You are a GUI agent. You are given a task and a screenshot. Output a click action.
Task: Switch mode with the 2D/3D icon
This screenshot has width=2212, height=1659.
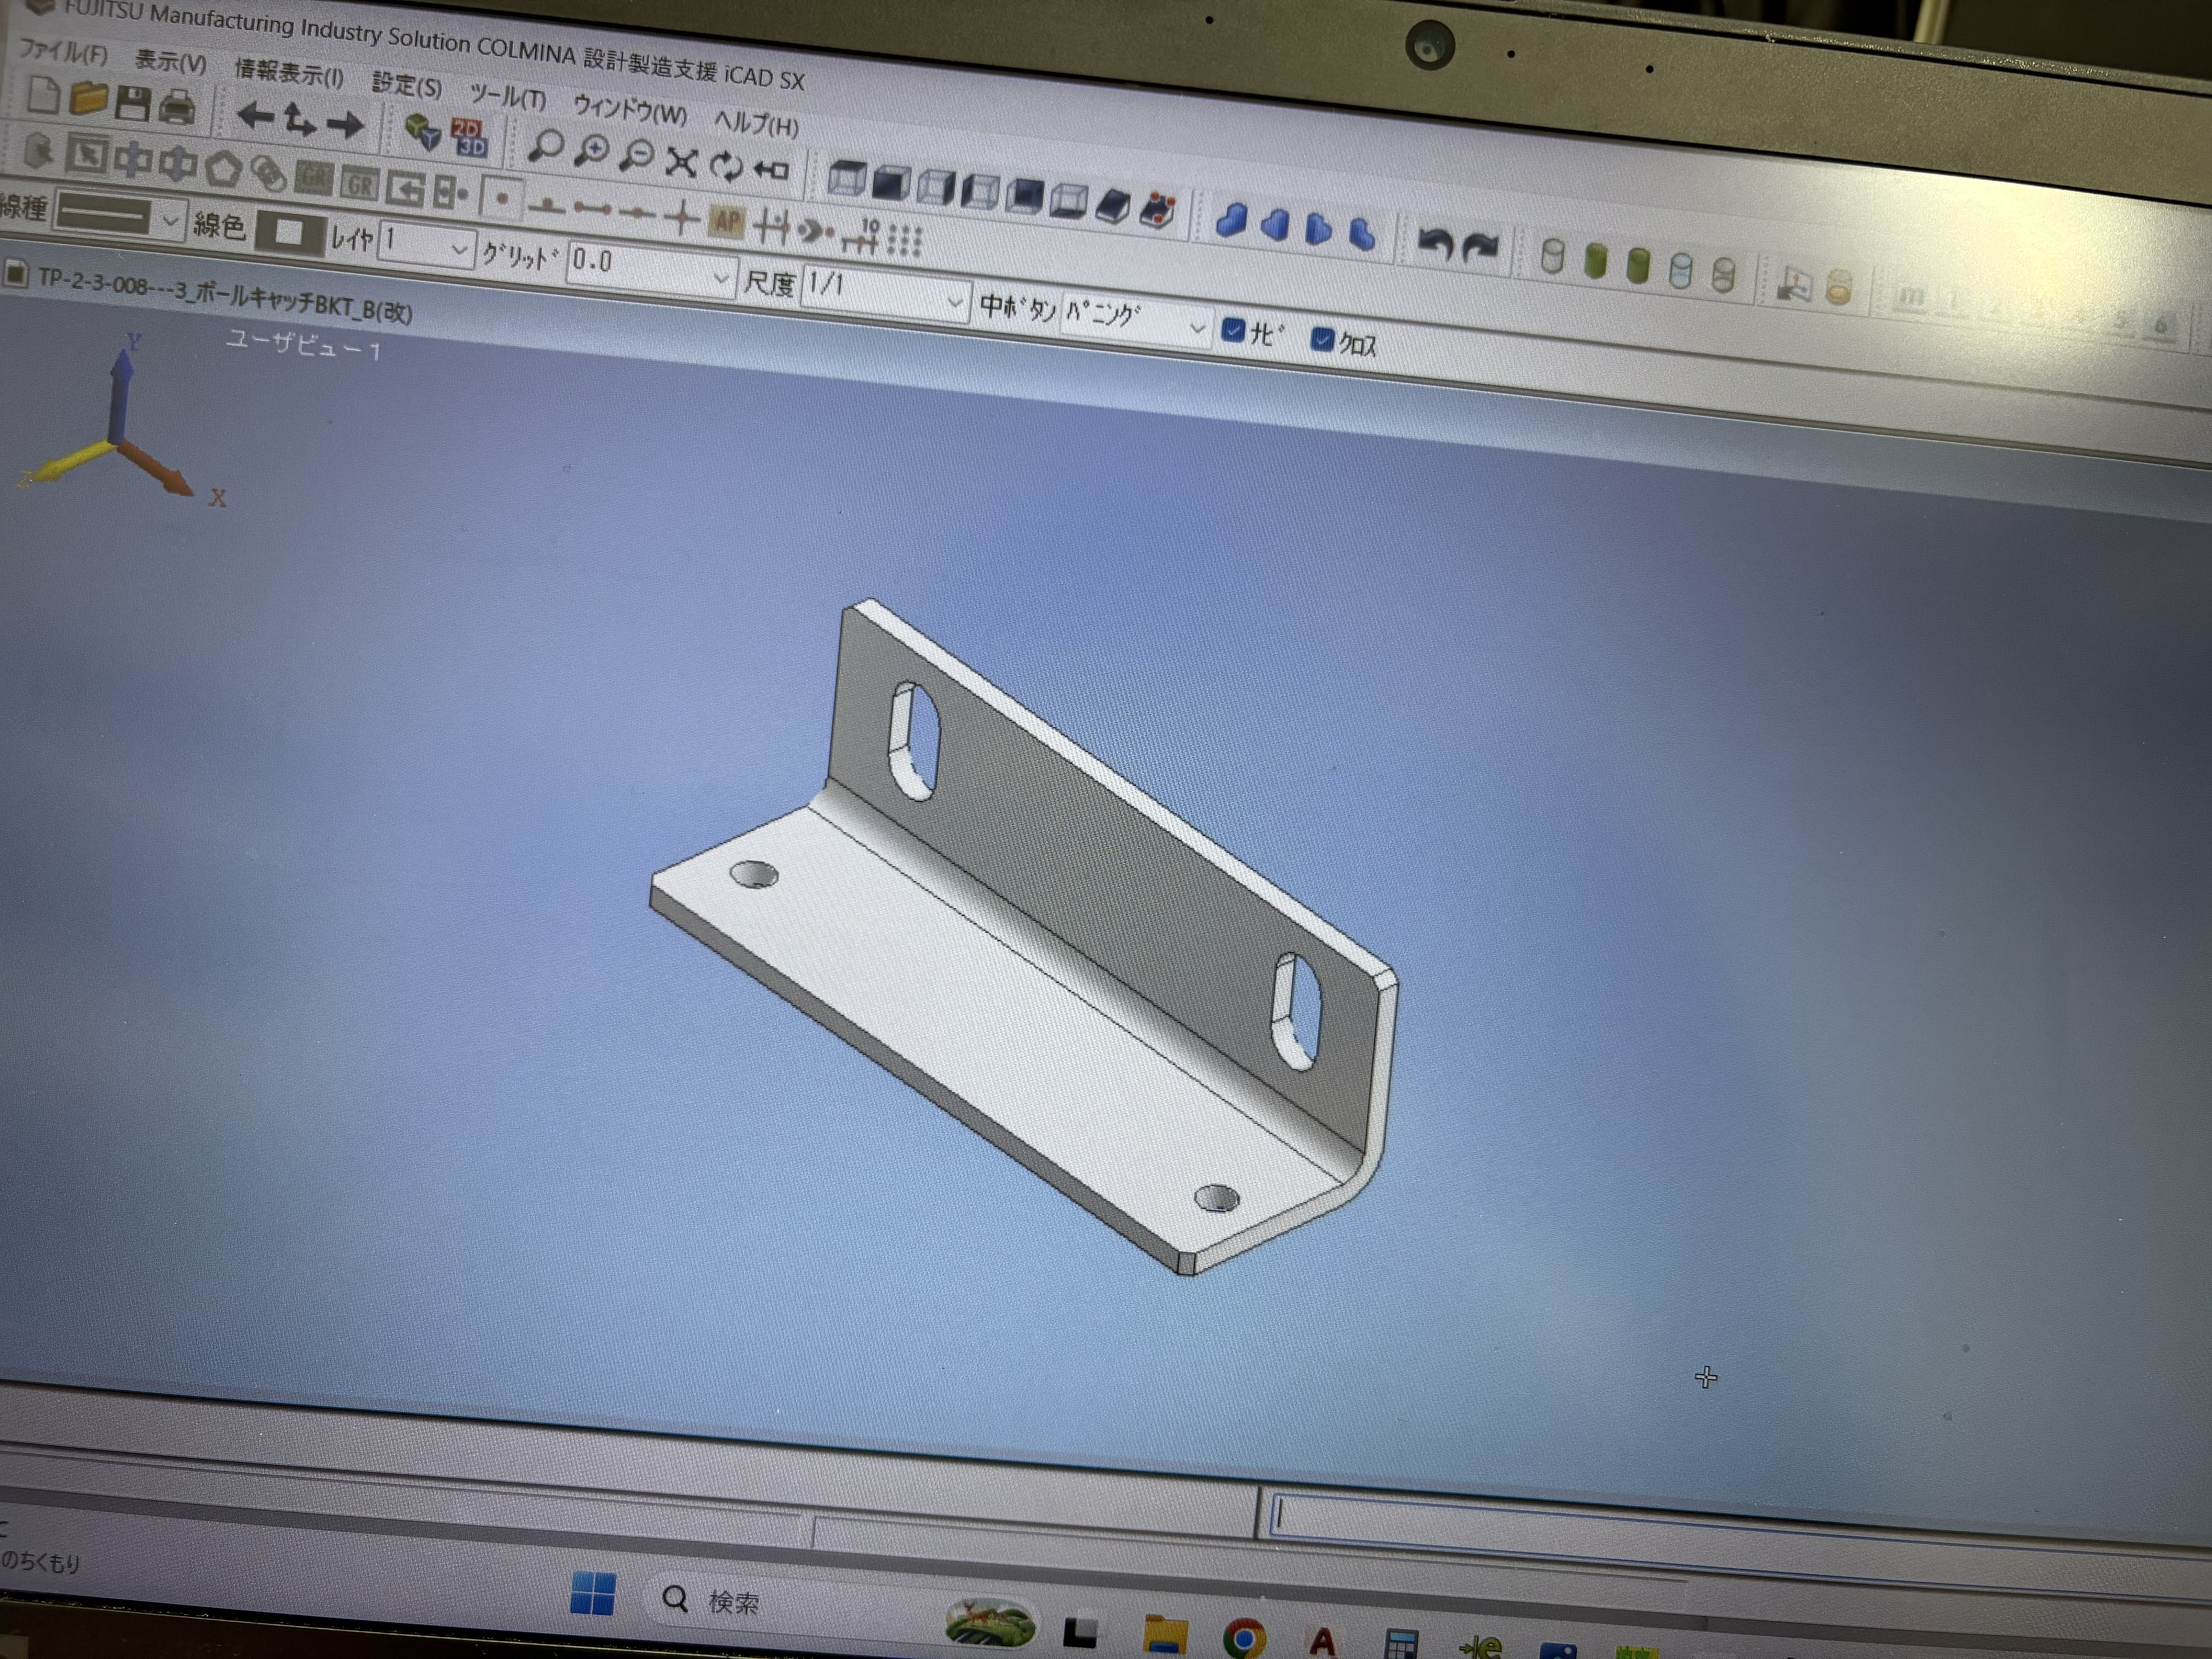pyautogui.click(x=468, y=138)
